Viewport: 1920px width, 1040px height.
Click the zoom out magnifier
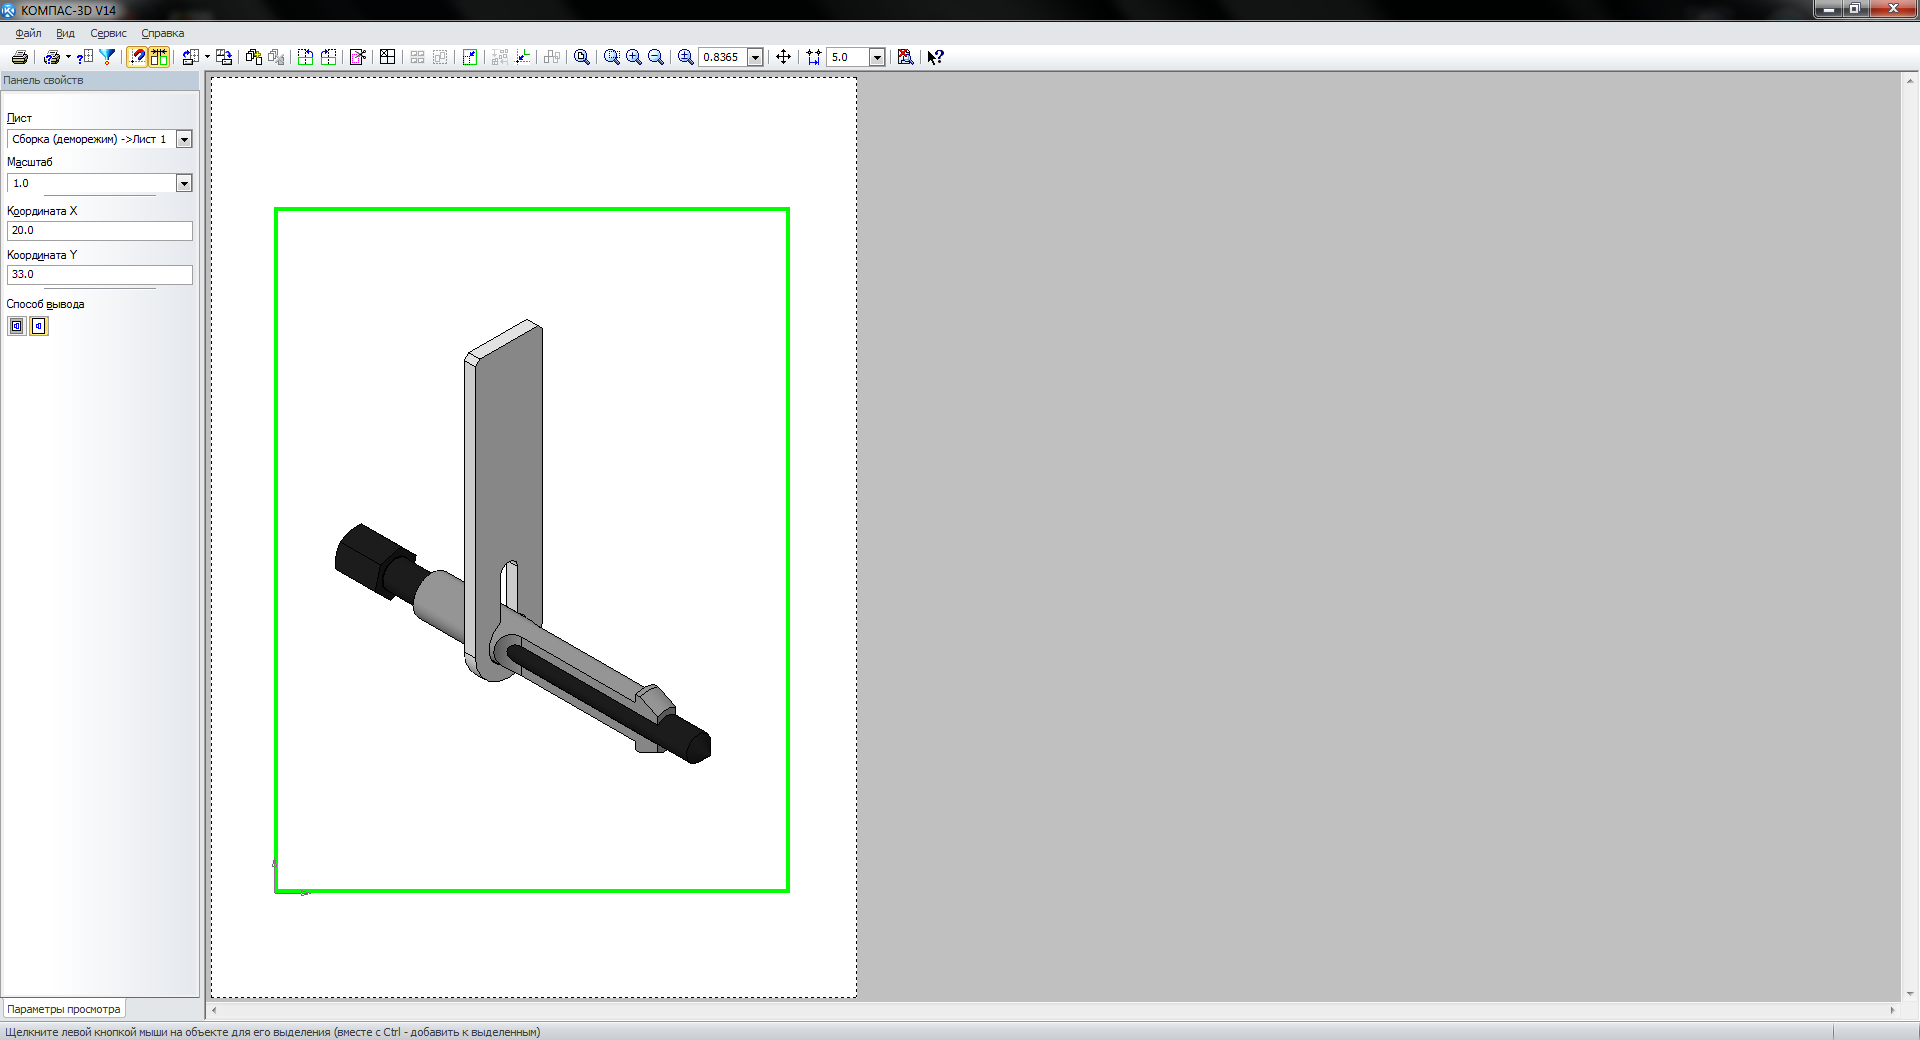(656, 57)
